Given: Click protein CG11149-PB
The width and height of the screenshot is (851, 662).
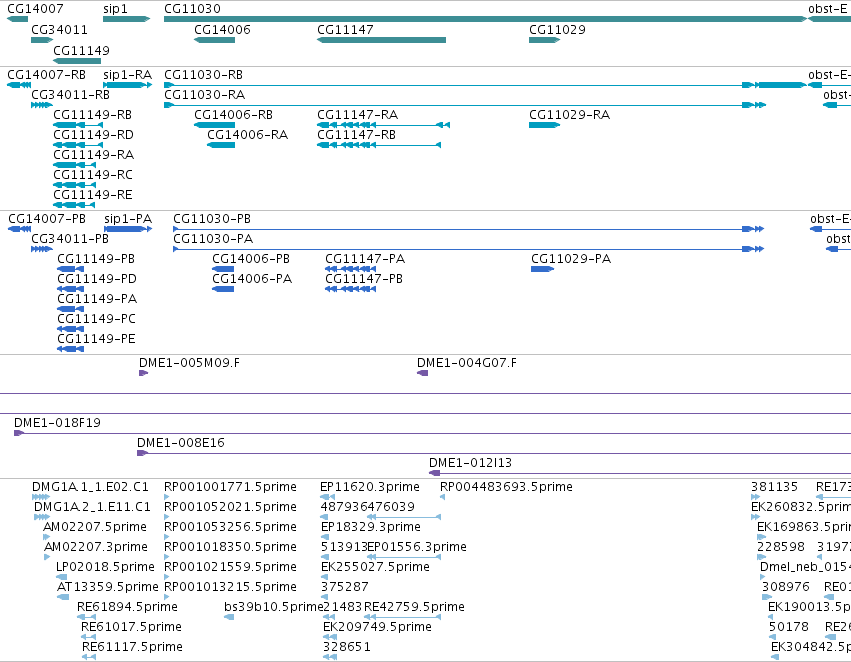Looking at the screenshot, I should (x=96, y=259).
